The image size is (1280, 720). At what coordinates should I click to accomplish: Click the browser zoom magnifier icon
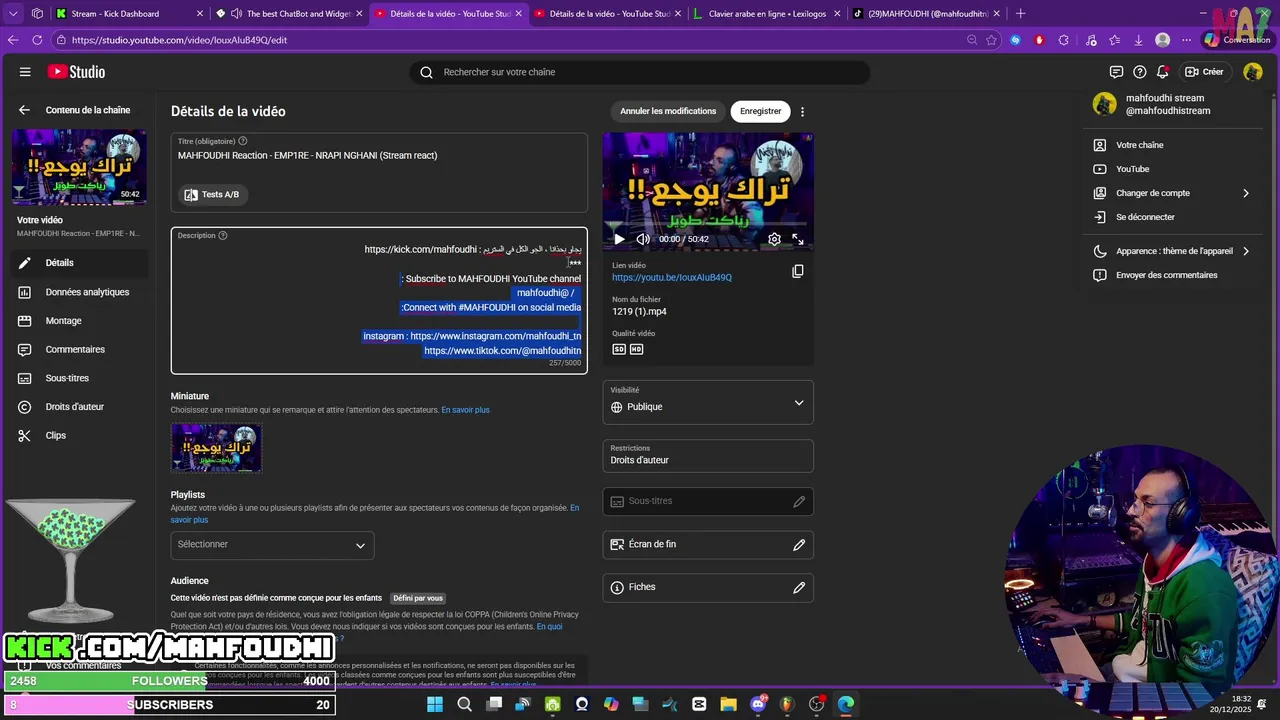972,40
